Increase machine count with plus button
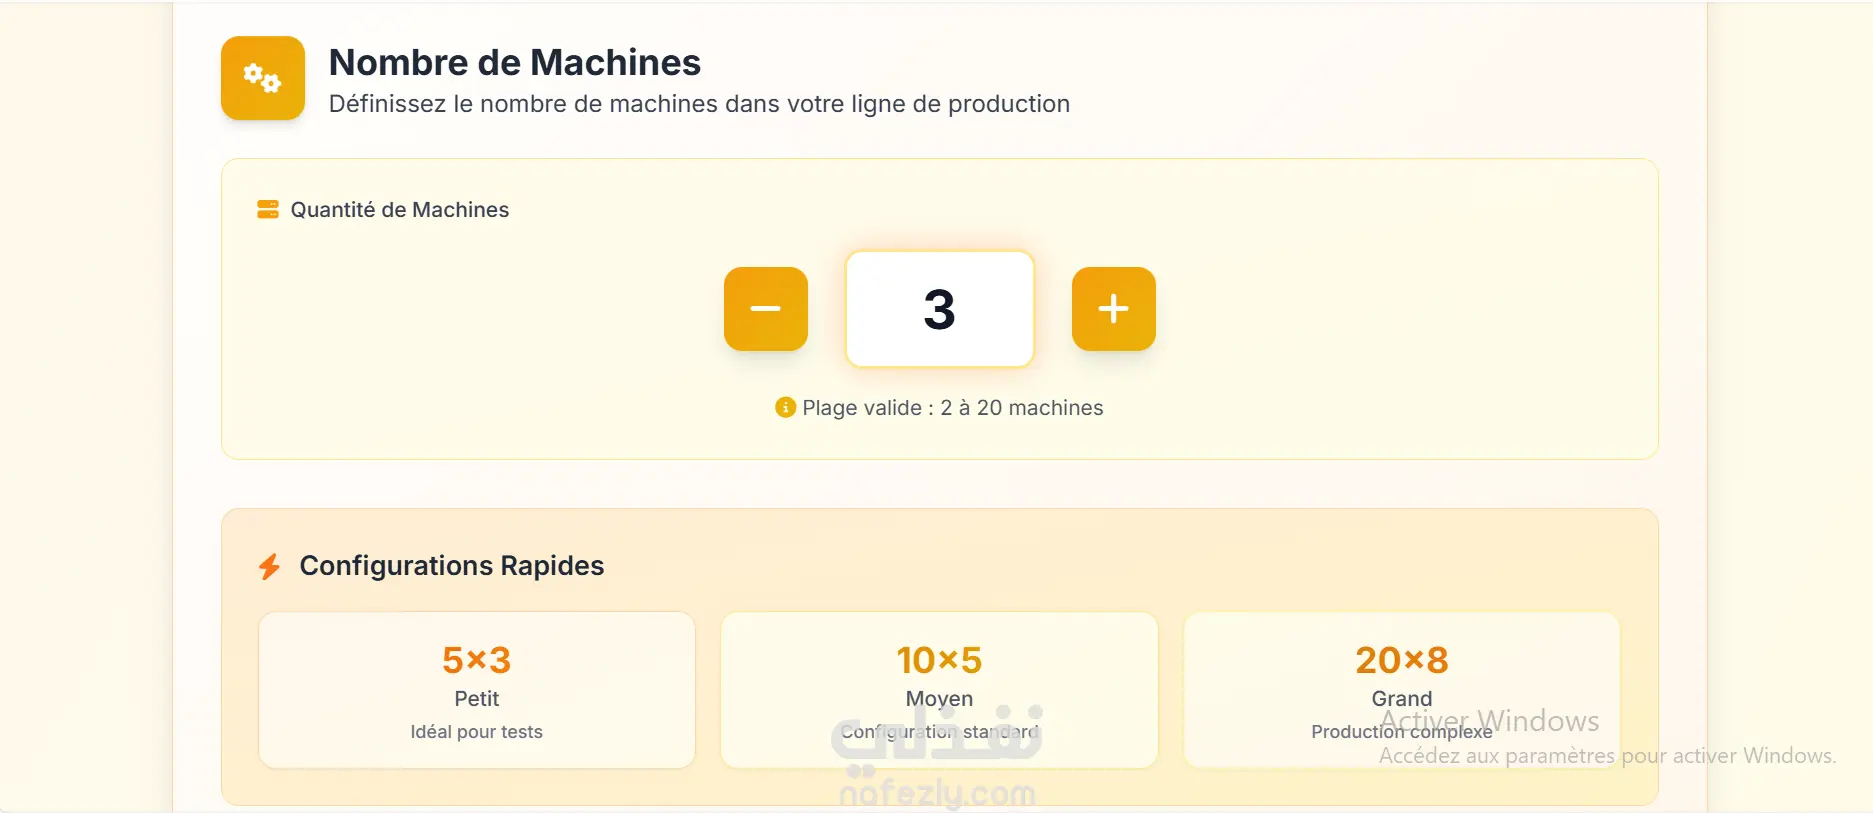The height and width of the screenshot is (813, 1873). [x=1113, y=309]
